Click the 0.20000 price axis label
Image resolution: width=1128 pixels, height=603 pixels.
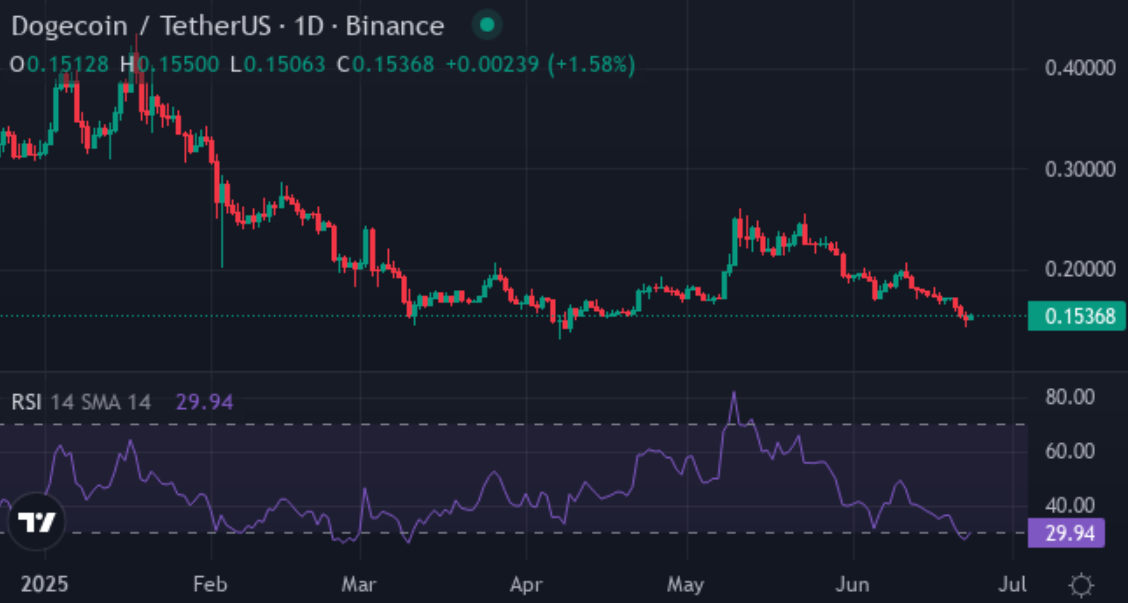(1079, 270)
